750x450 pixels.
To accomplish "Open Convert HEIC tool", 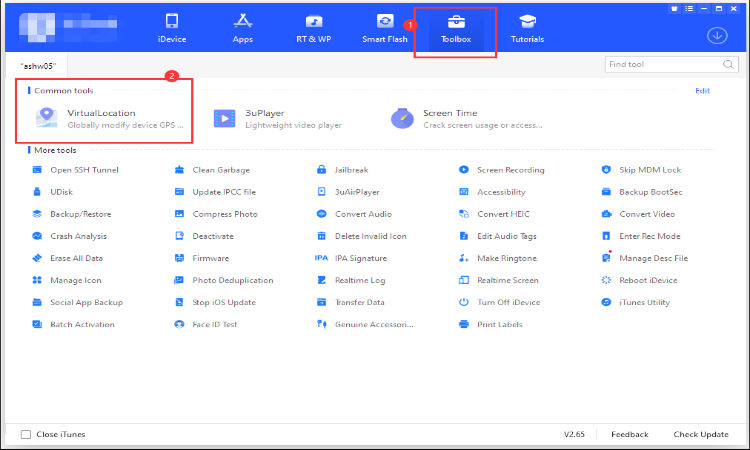I will [x=495, y=214].
